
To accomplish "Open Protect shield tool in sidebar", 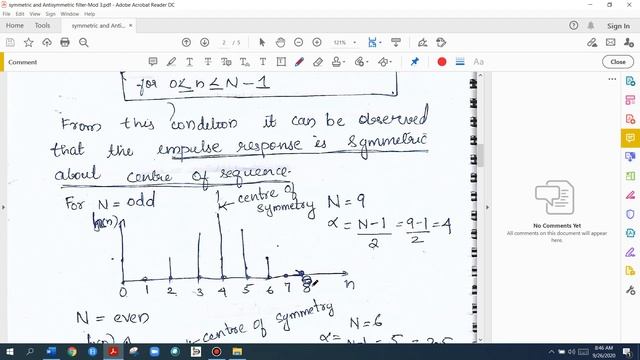I will click(x=630, y=214).
